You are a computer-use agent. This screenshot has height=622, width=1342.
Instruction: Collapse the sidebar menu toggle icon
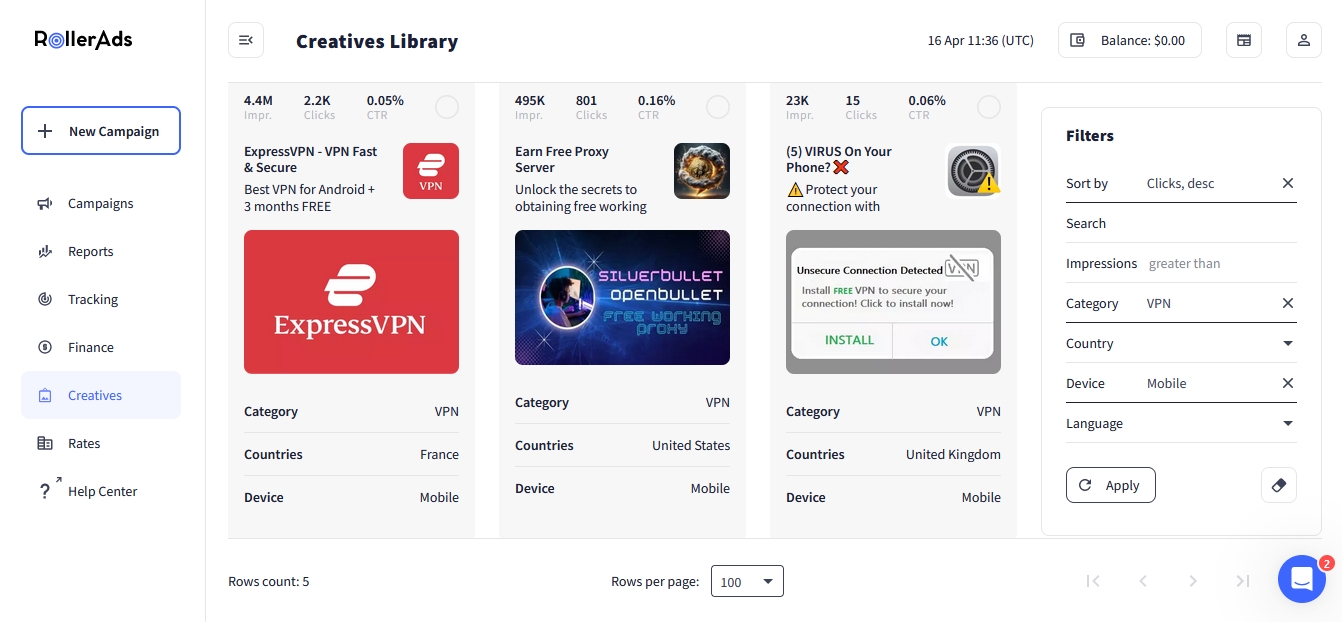click(x=246, y=40)
